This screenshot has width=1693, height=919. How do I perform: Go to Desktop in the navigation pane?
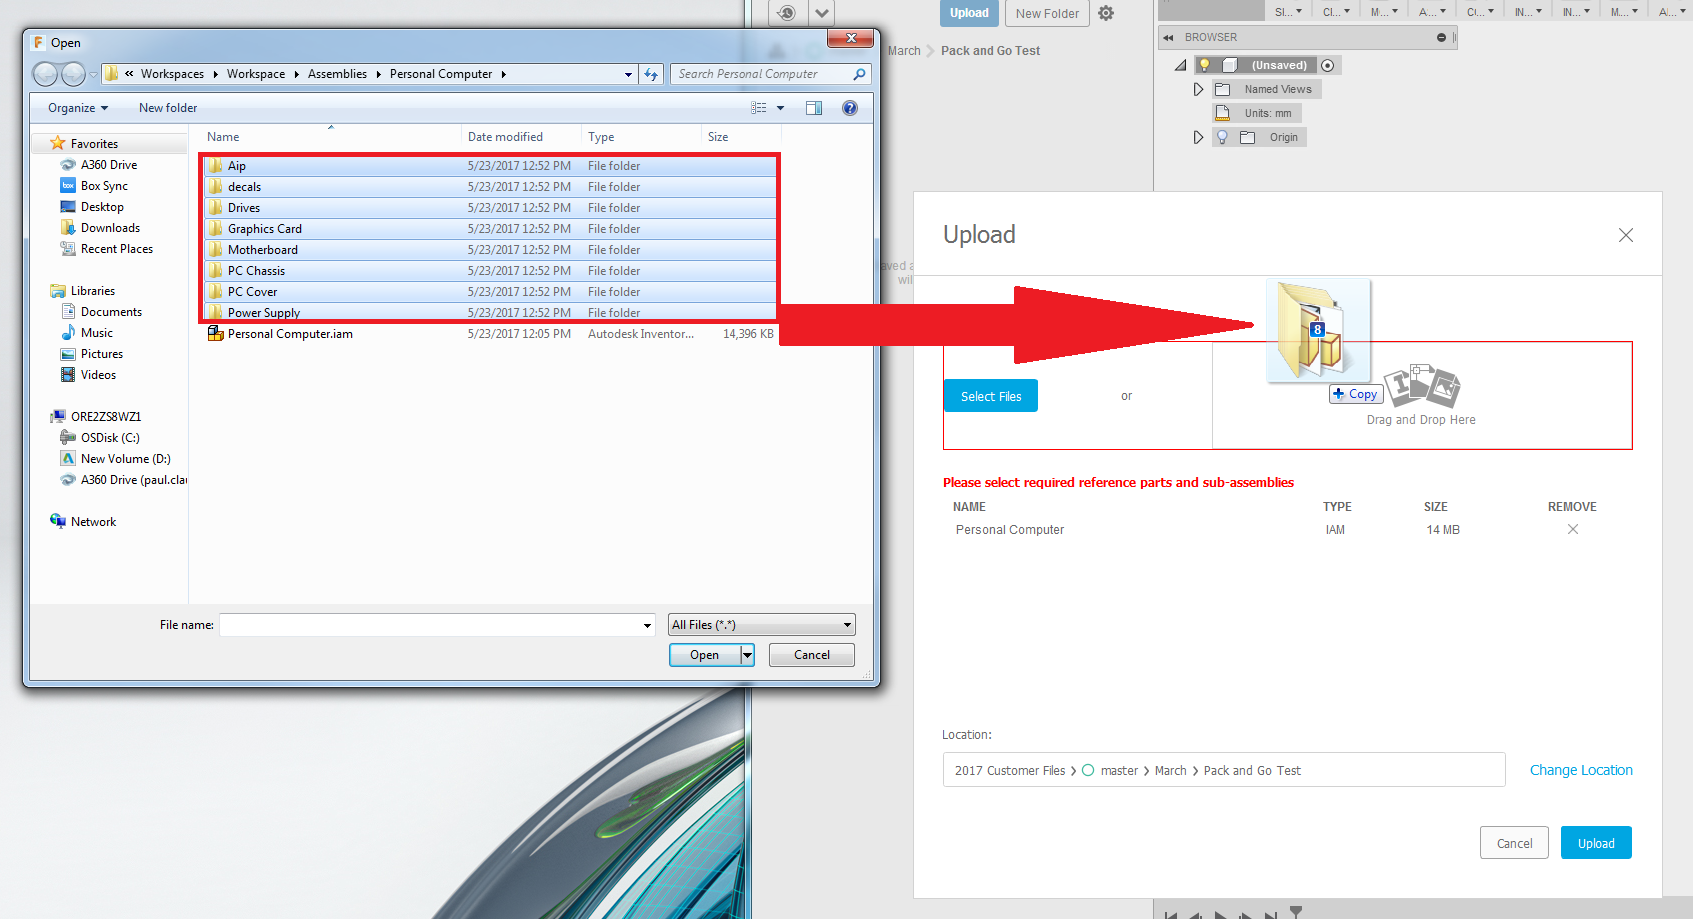pyautogui.click(x=92, y=207)
